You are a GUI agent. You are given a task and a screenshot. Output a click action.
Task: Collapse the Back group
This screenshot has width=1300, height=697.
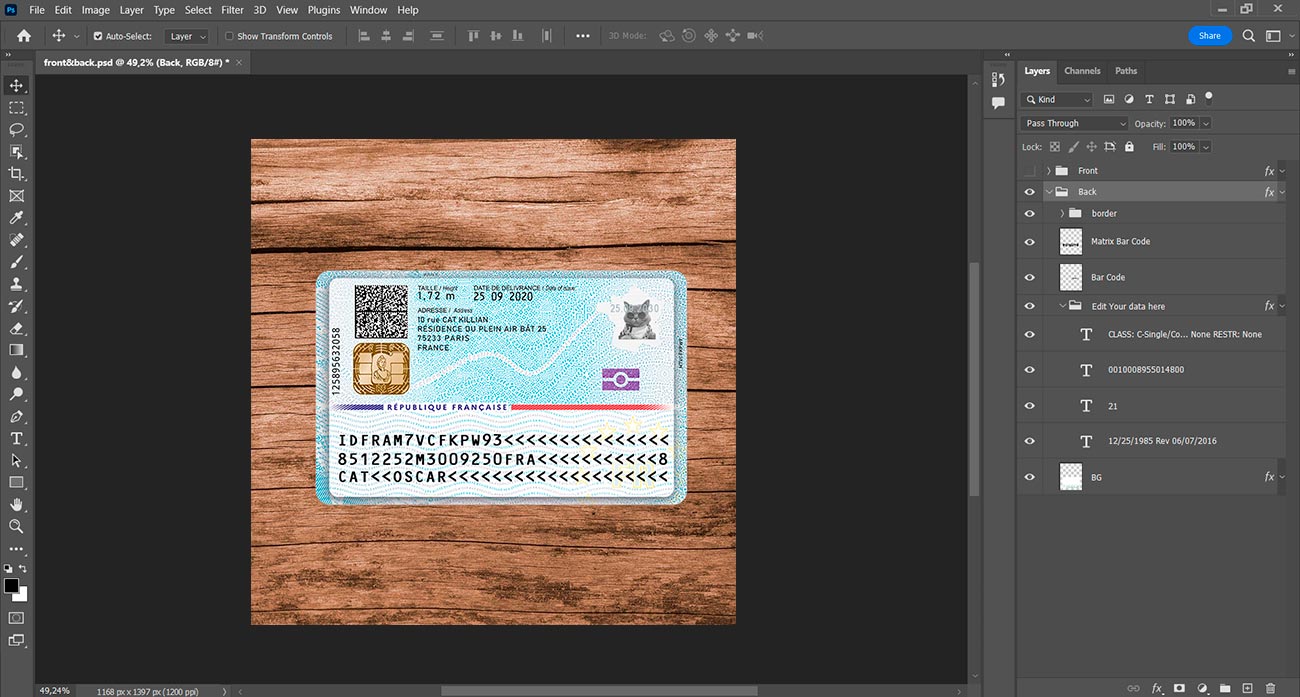[x=1048, y=192]
